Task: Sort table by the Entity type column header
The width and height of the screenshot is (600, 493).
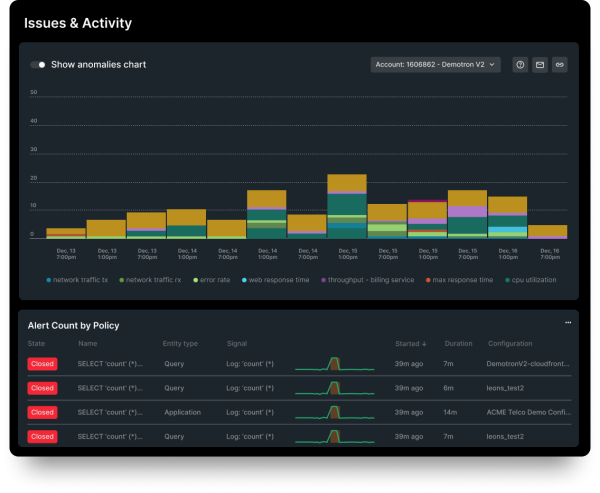Action: 180,344
